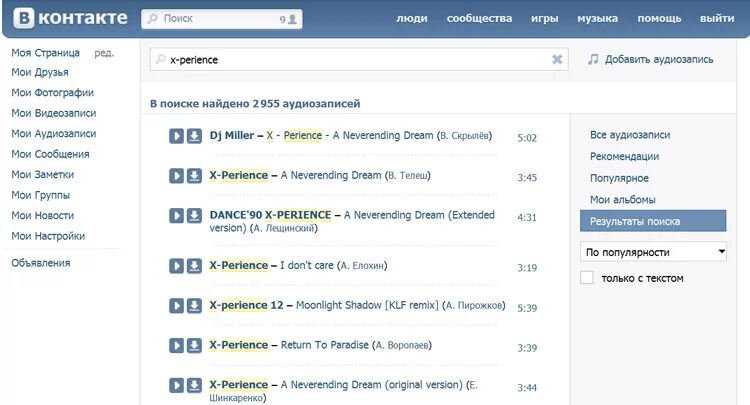Screen dimensions: 750x405
Task: Download the DANCE'90 X-PERIENCE Extended version
Action: pyautogui.click(x=194, y=216)
